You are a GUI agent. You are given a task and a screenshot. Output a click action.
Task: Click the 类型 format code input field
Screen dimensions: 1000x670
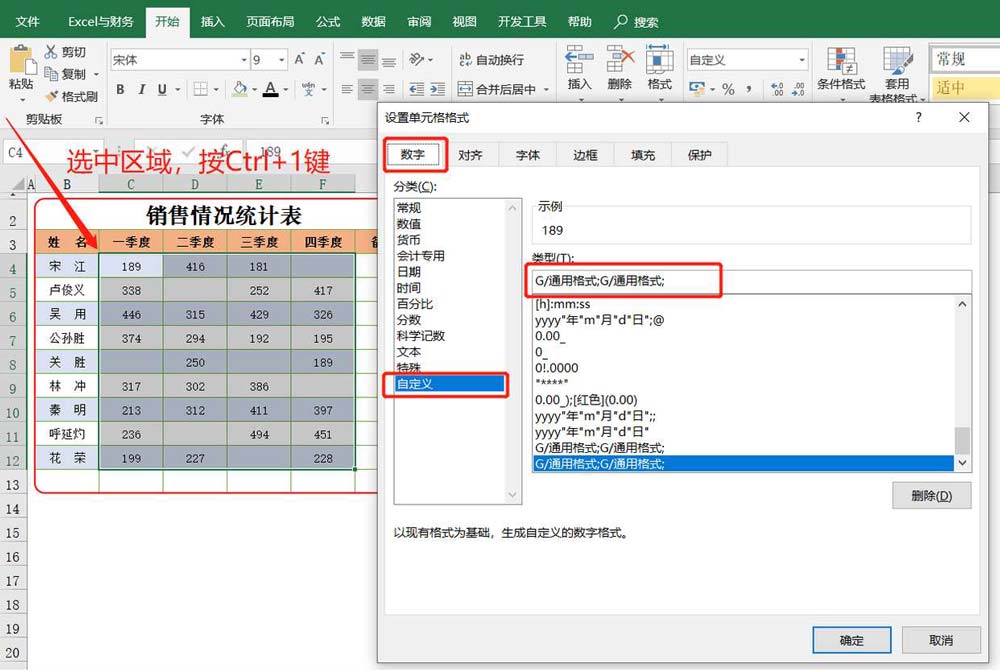click(751, 281)
